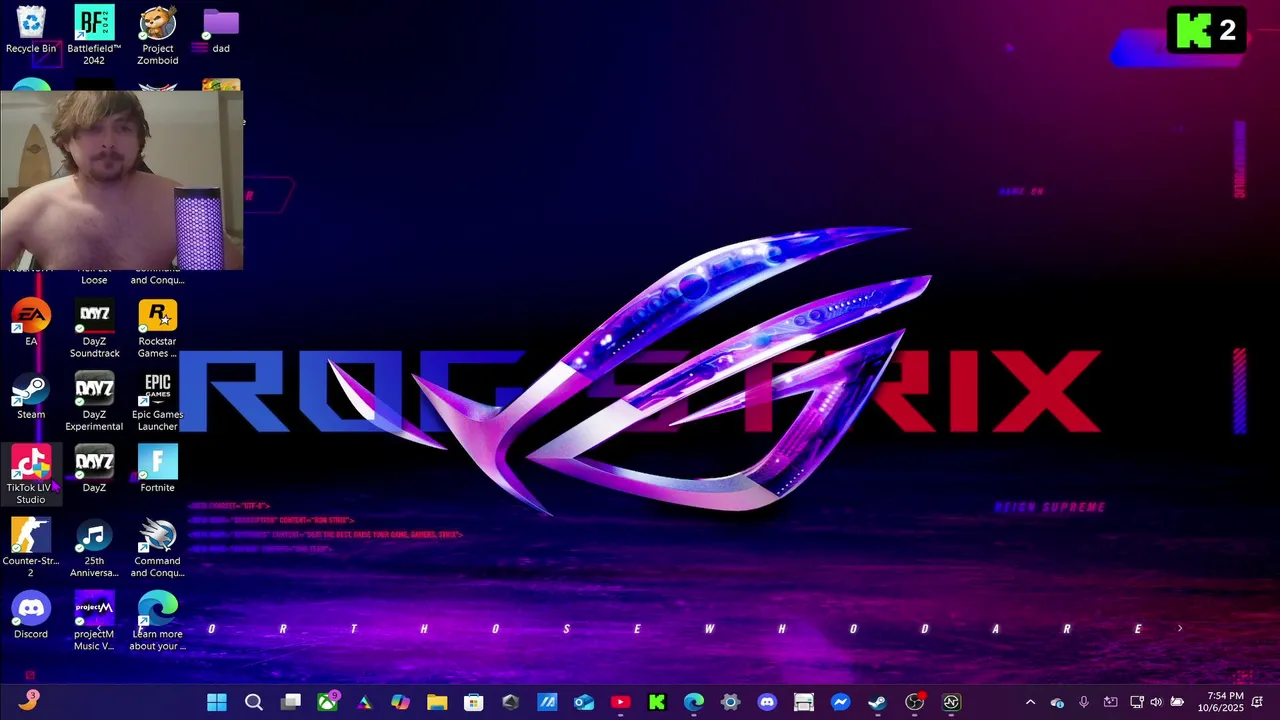Open the Windows Start menu

[217, 702]
